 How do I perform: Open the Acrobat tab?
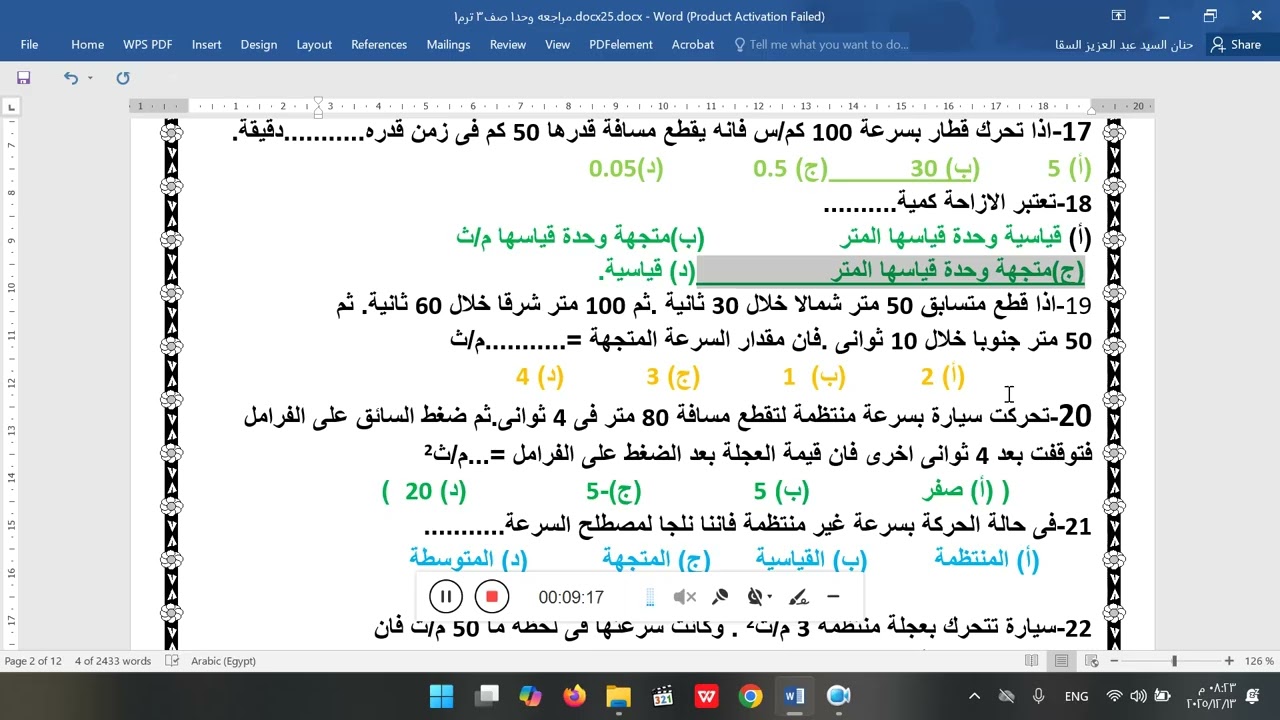[x=693, y=44]
